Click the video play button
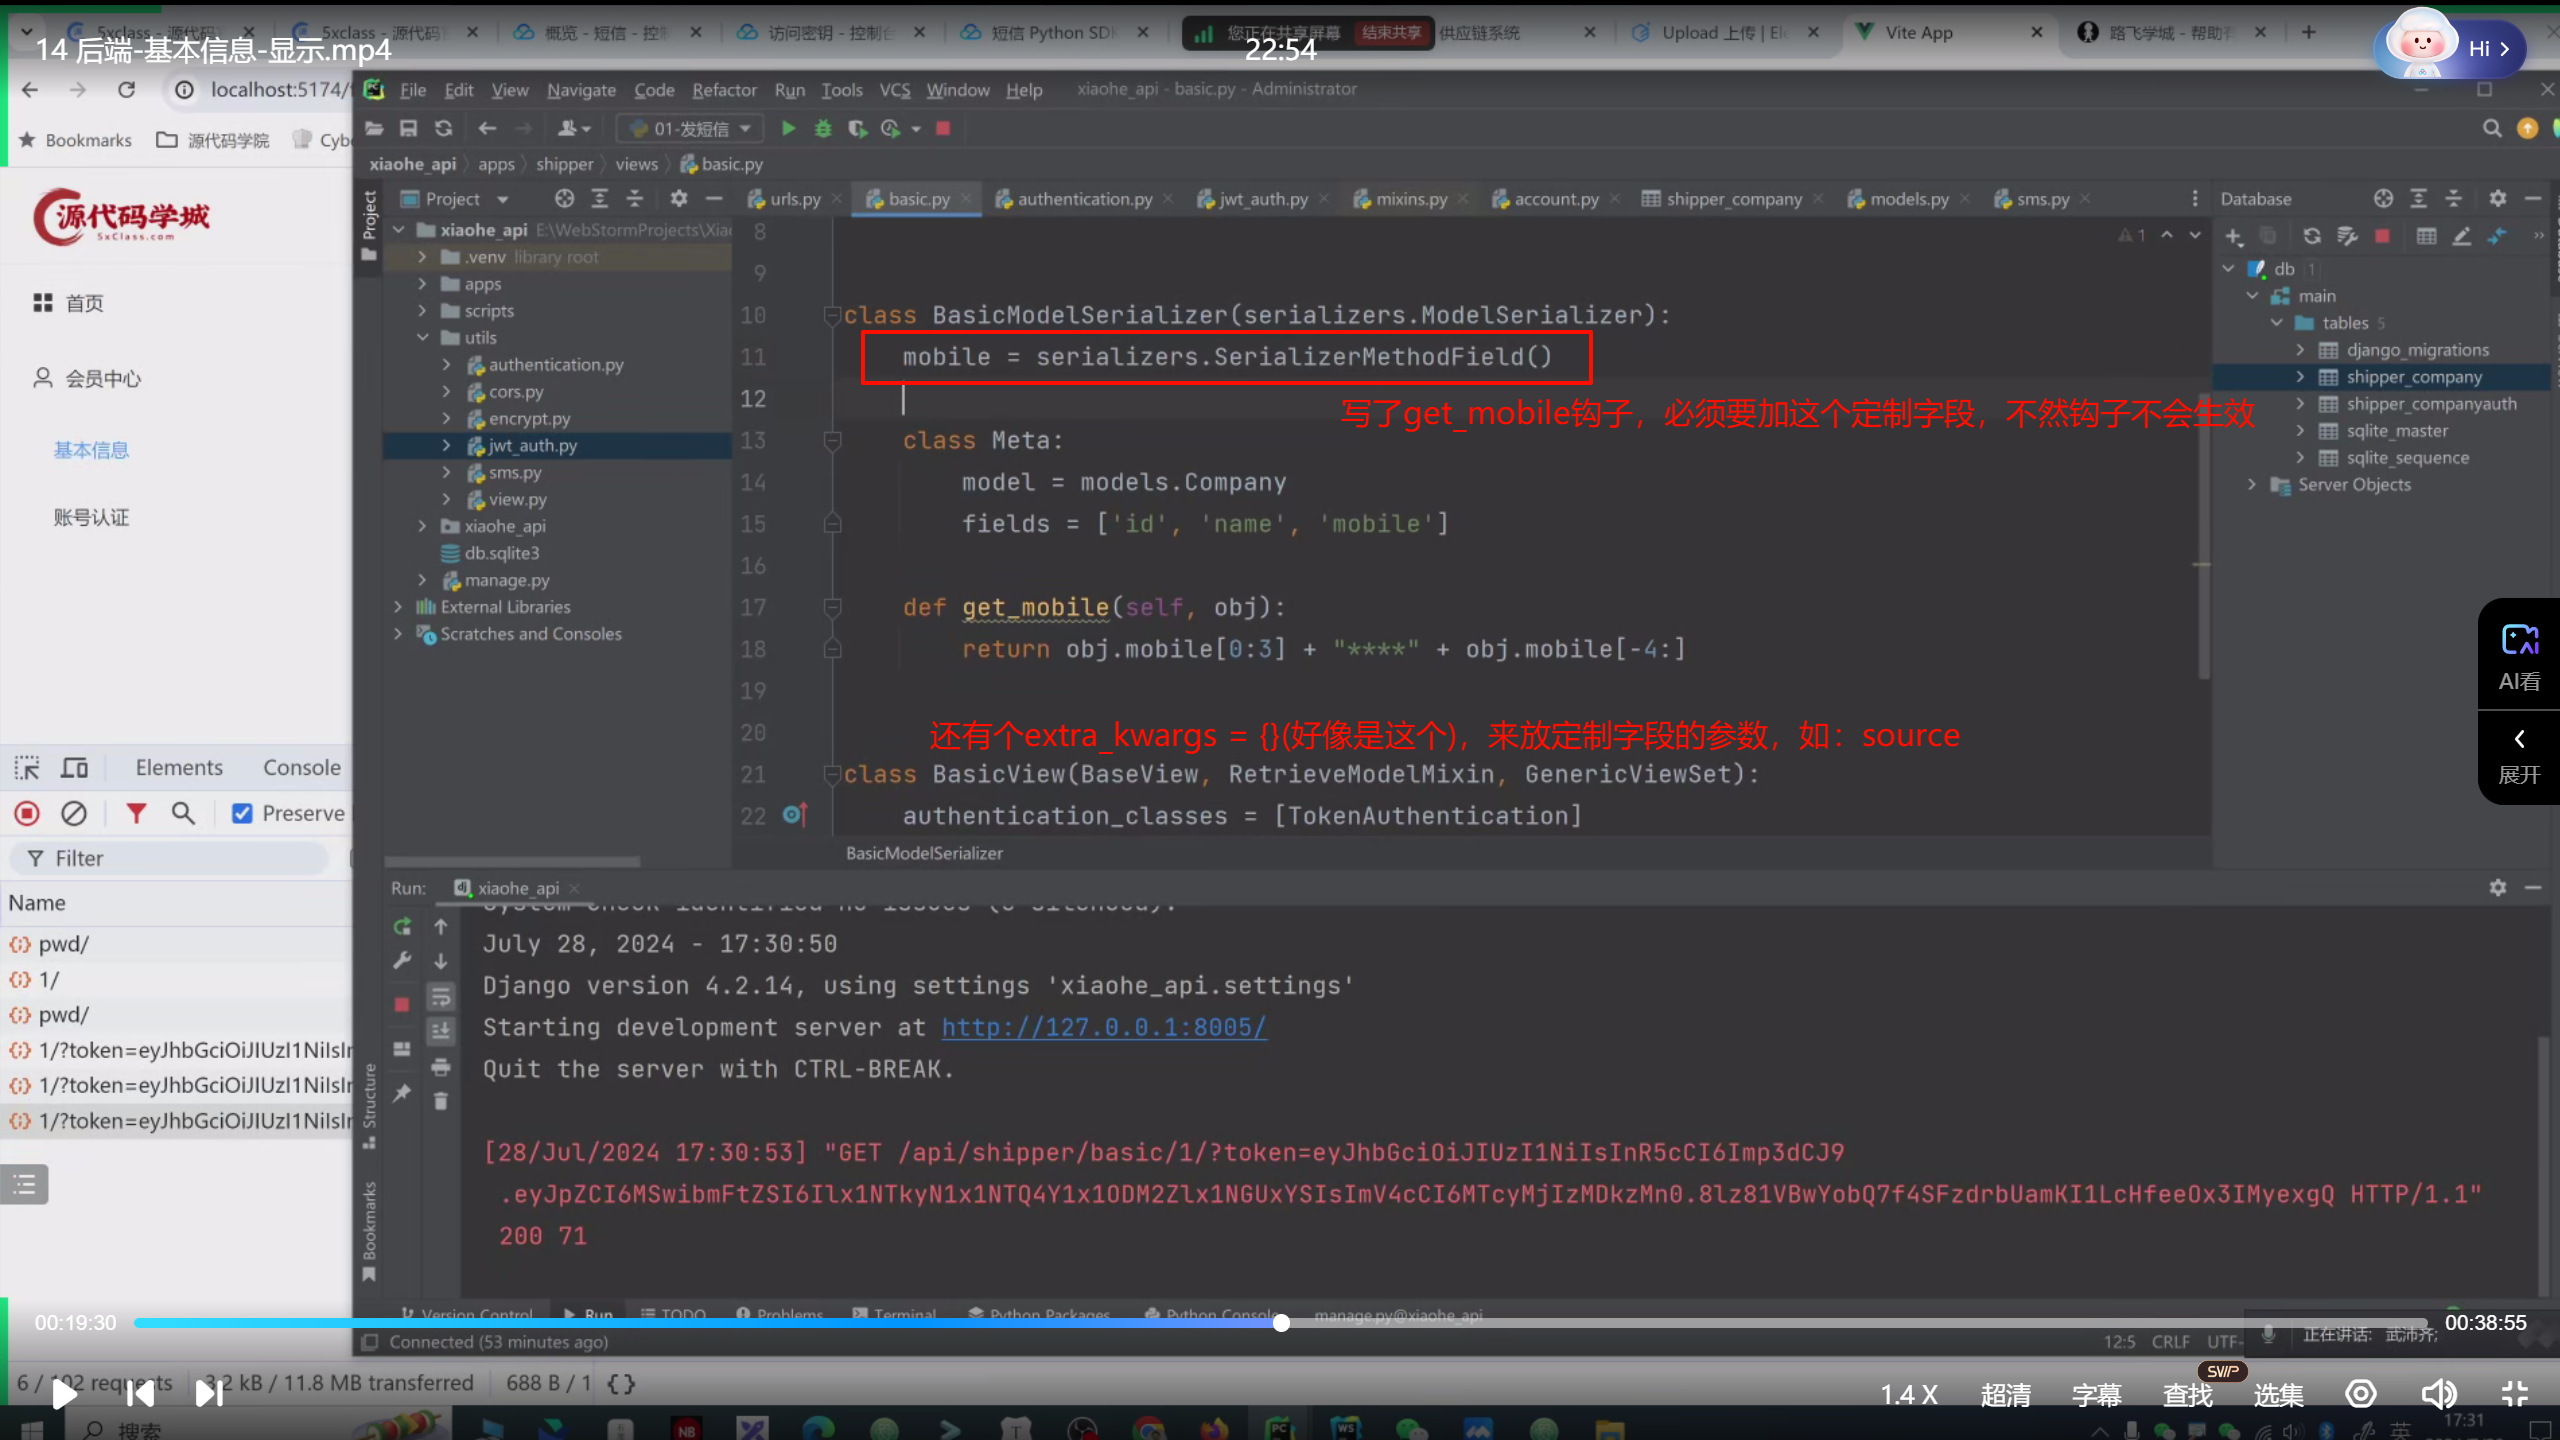Image resolution: width=2560 pixels, height=1440 pixels. 64,1393
